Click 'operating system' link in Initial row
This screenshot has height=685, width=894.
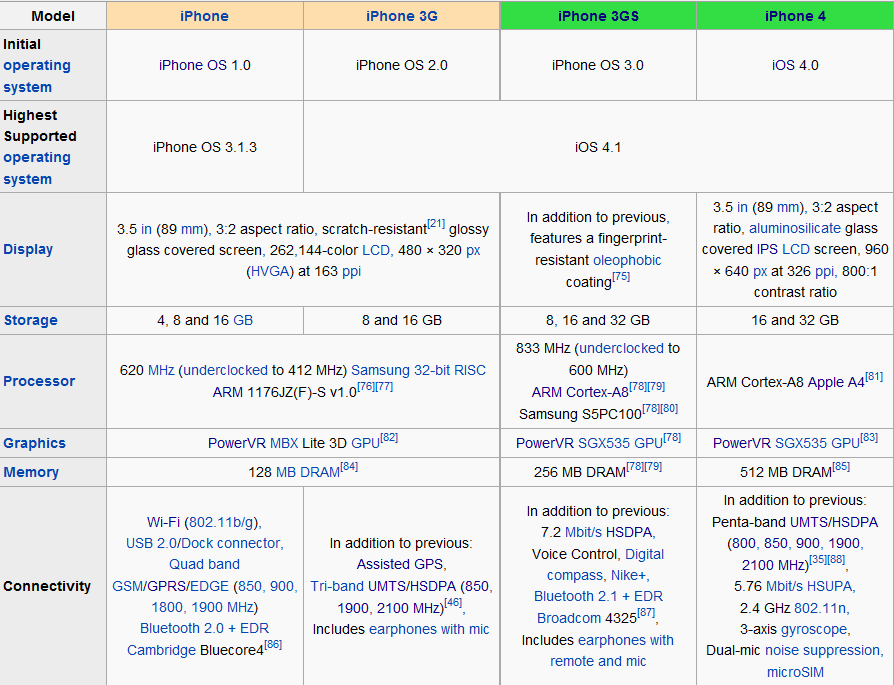click(36, 76)
